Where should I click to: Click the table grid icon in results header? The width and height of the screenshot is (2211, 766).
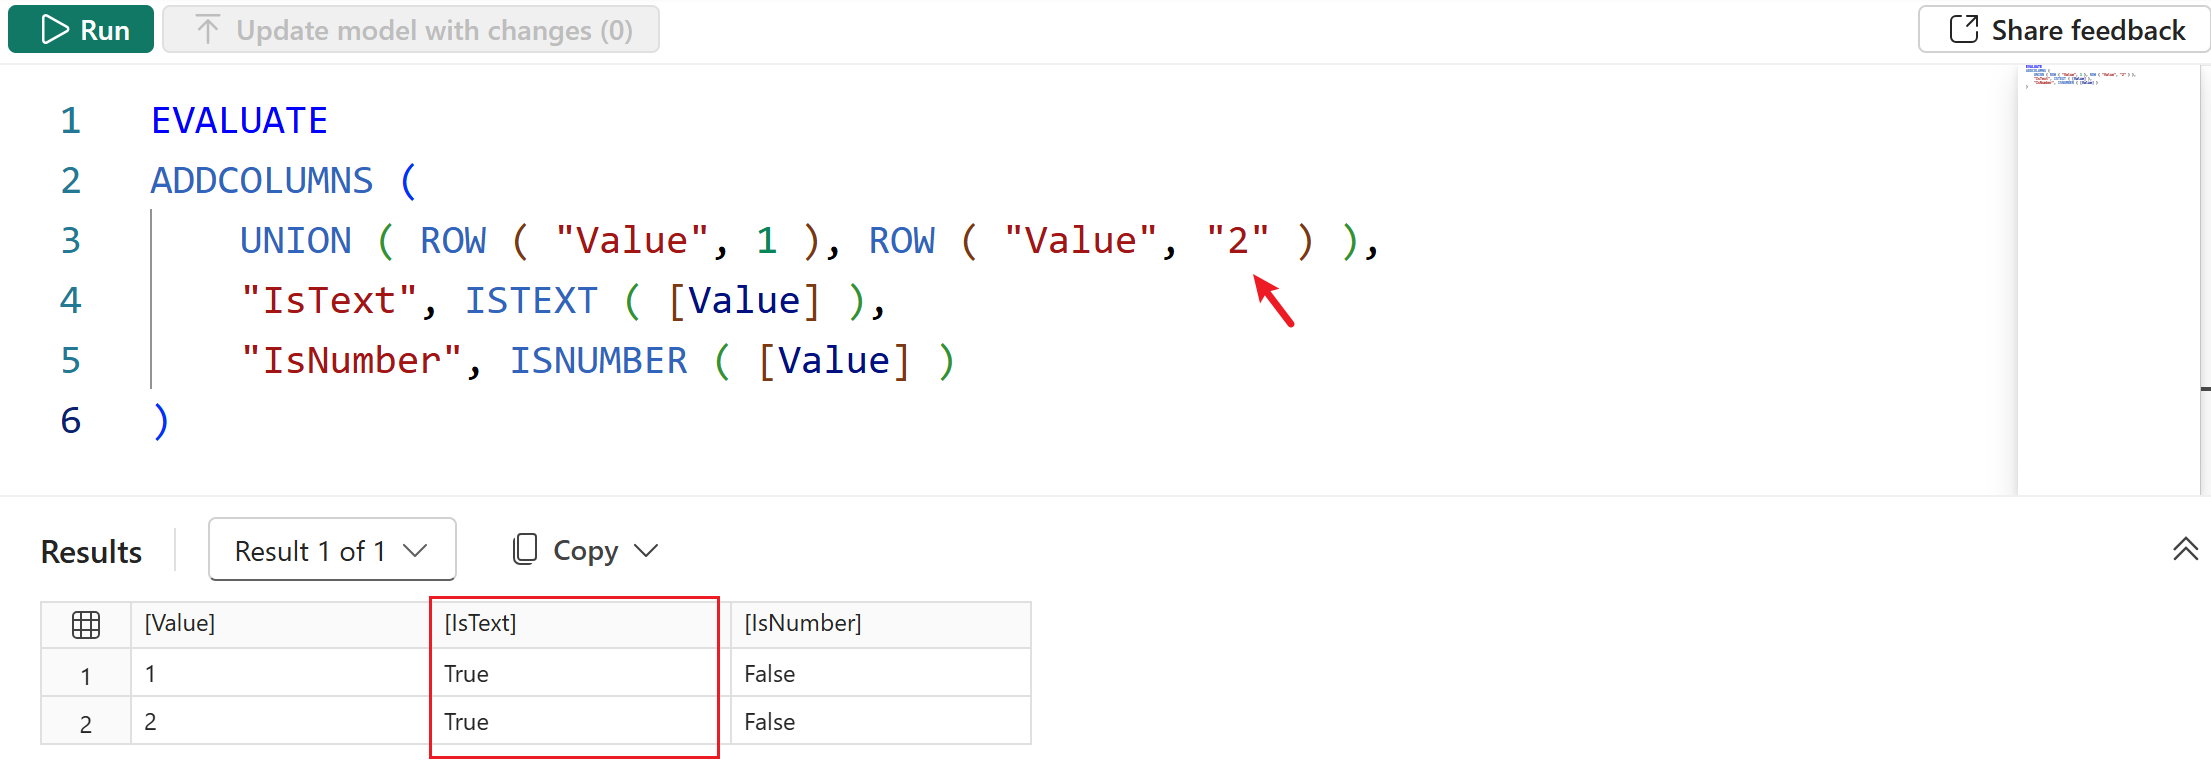pyautogui.click(x=86, y=625)
